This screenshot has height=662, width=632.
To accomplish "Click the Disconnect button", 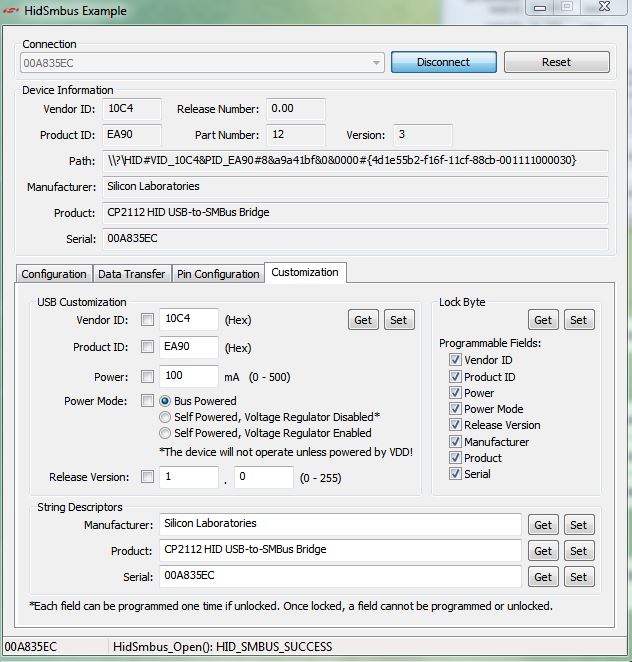I will (443, 62).
